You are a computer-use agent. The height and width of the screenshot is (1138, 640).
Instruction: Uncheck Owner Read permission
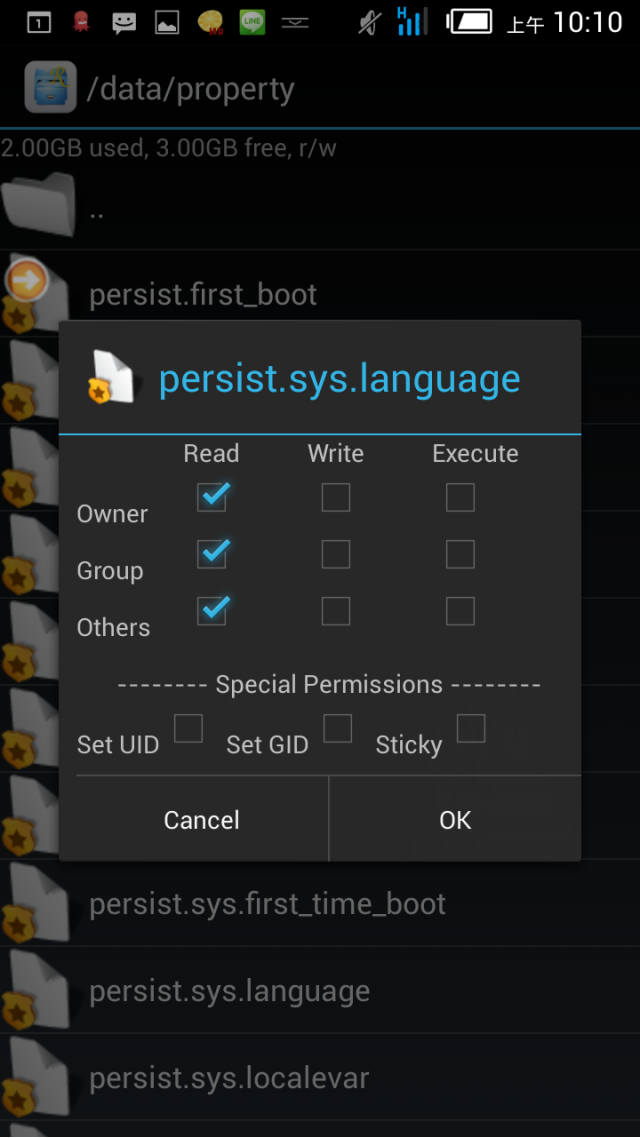(211, 497)
